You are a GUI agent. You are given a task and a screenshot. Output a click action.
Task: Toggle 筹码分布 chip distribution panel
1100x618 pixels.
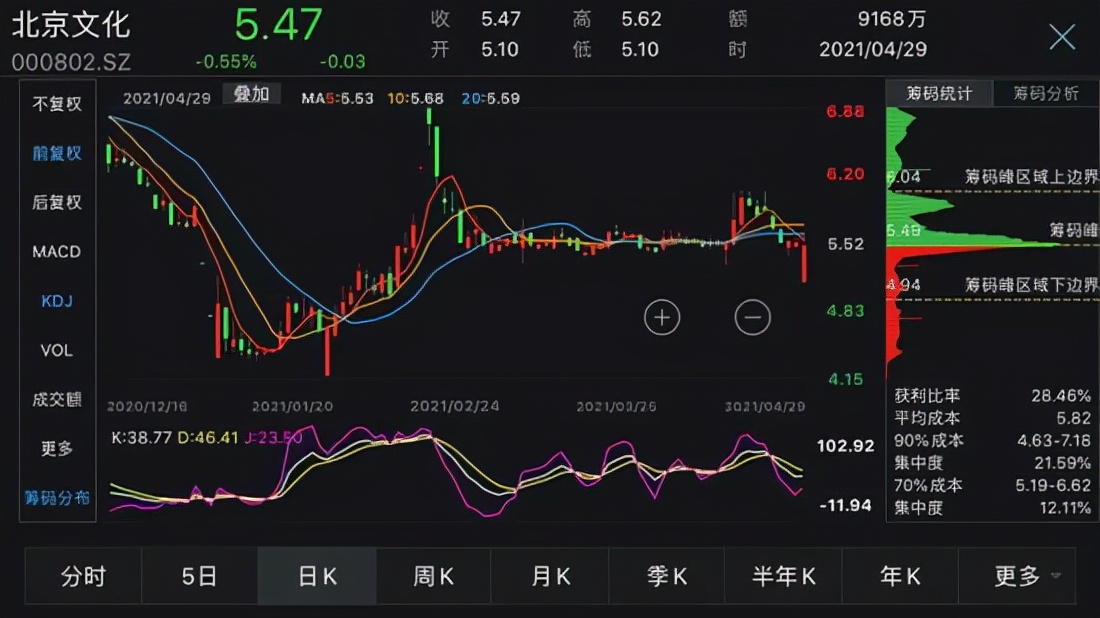[57, 498]
